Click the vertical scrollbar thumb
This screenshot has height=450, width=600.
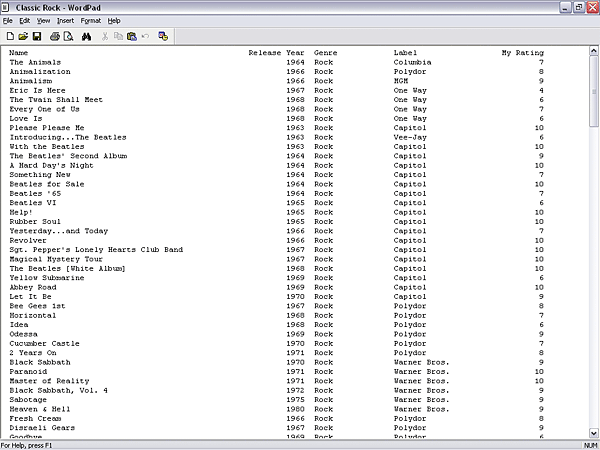coord(594,91)
